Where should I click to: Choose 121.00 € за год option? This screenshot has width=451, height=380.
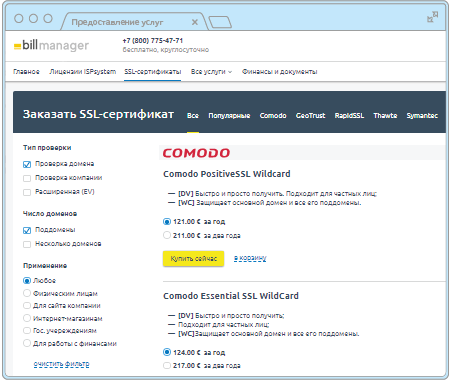click(167, 222)
